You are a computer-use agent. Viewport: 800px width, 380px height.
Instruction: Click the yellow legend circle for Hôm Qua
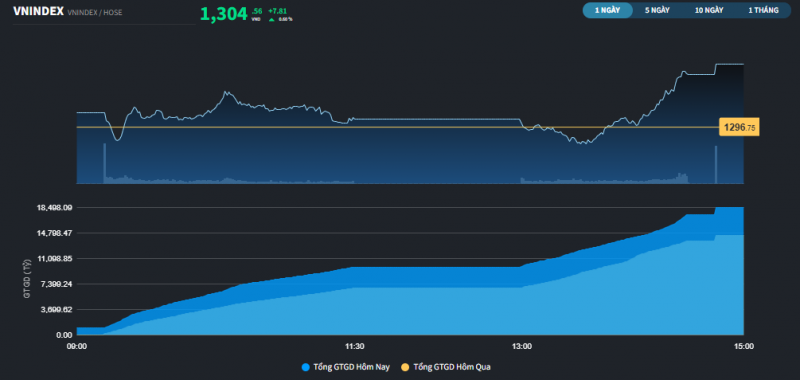[x=406, y=367]
